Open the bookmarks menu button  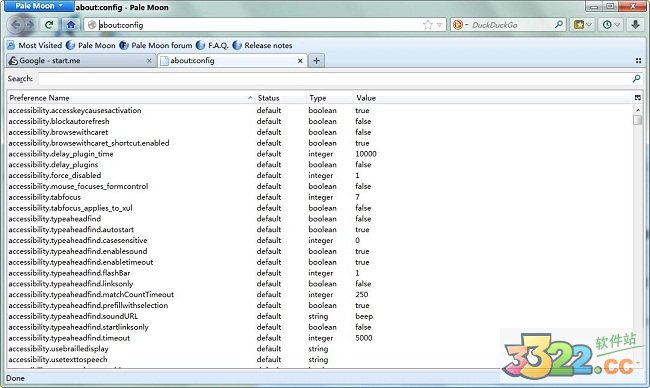(x=582, y=25)
